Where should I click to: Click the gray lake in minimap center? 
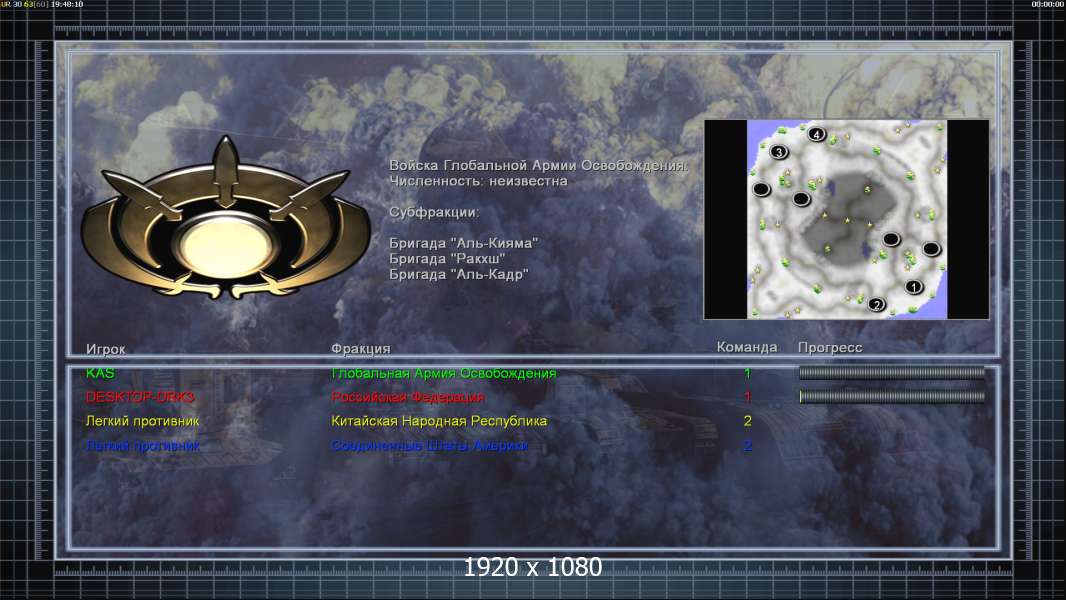848,217
